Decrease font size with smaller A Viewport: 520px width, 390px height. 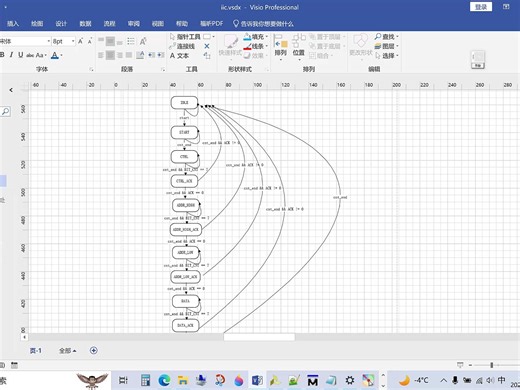point(90,41)
